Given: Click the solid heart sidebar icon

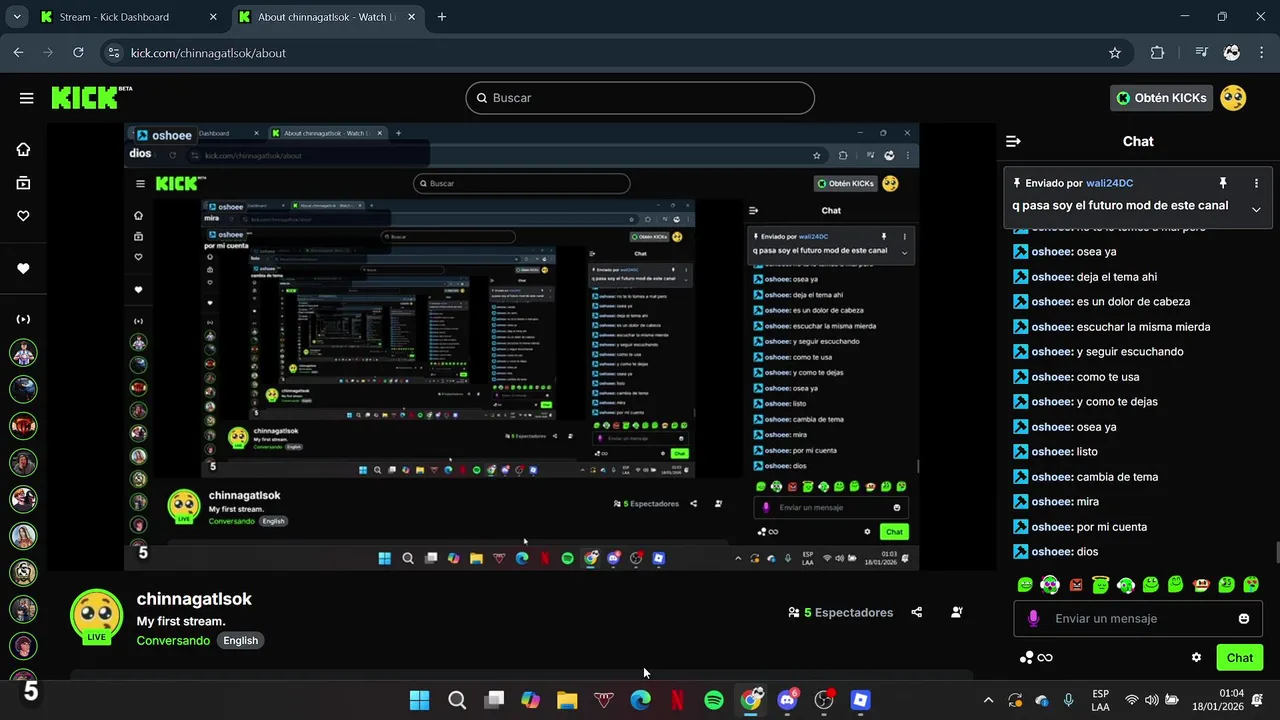Looking at the screenshot, I should tap(23, 268).
